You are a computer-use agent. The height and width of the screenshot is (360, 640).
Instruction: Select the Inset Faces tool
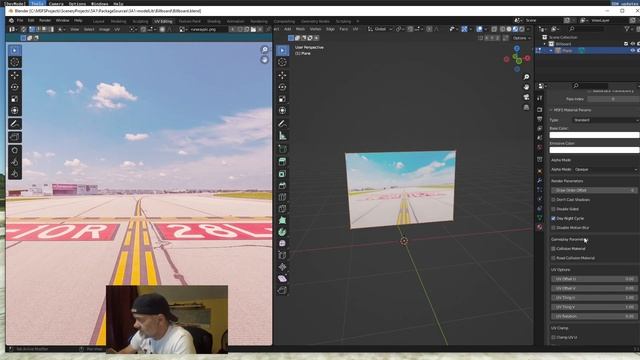click(282, 174)
